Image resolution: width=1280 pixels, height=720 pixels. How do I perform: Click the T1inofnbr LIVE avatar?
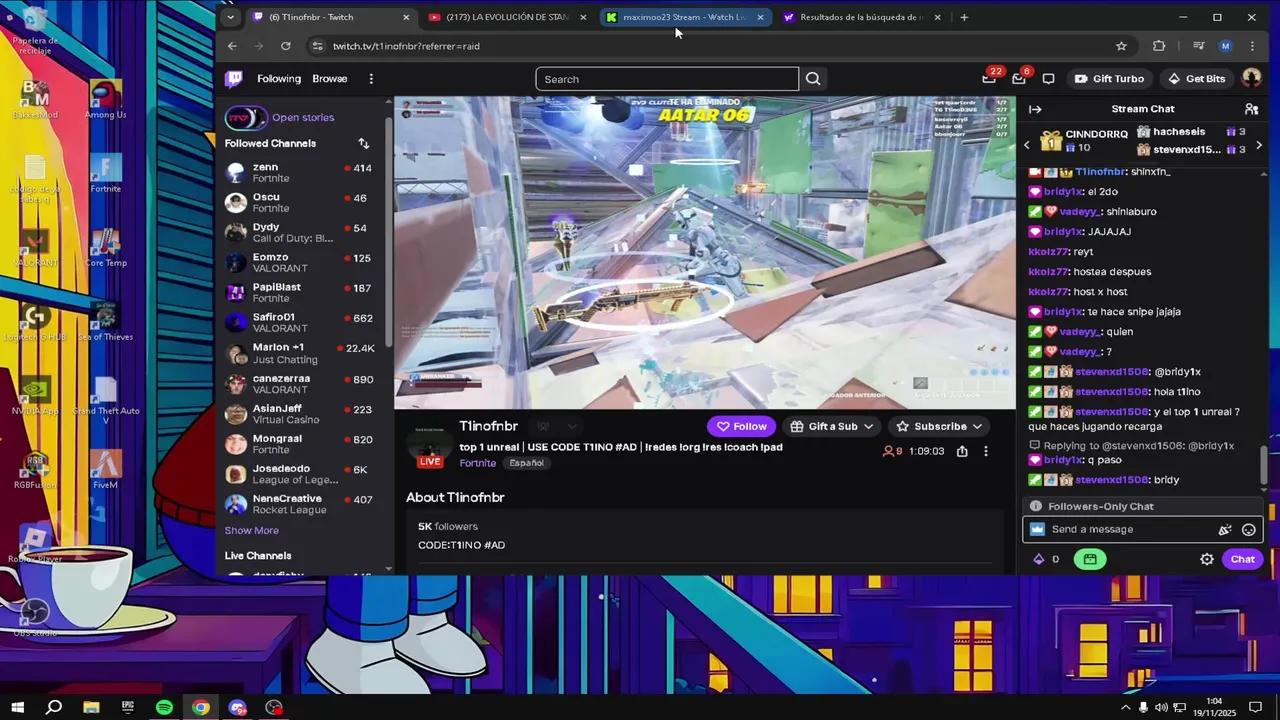(430, 443)
